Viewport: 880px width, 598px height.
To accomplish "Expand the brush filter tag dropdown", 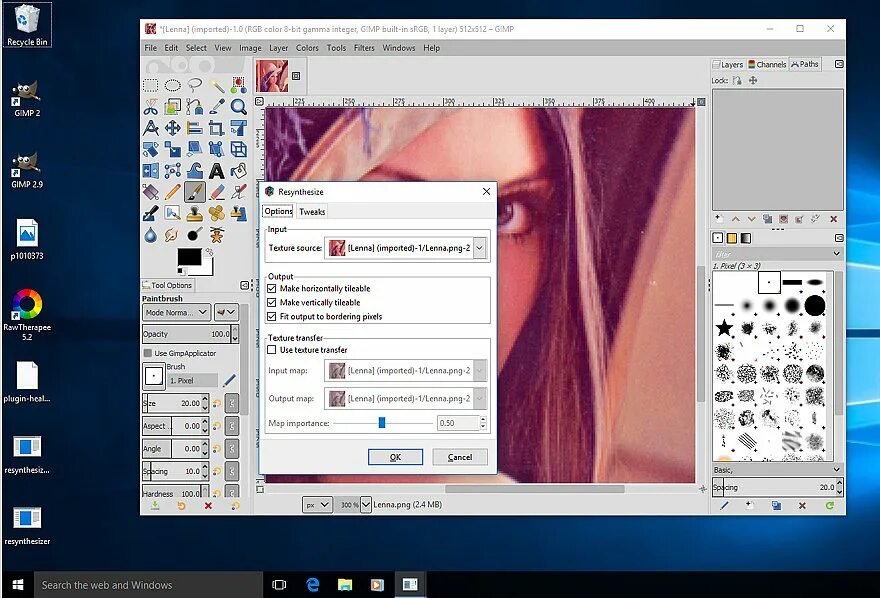I will click(x=836, y=254).
